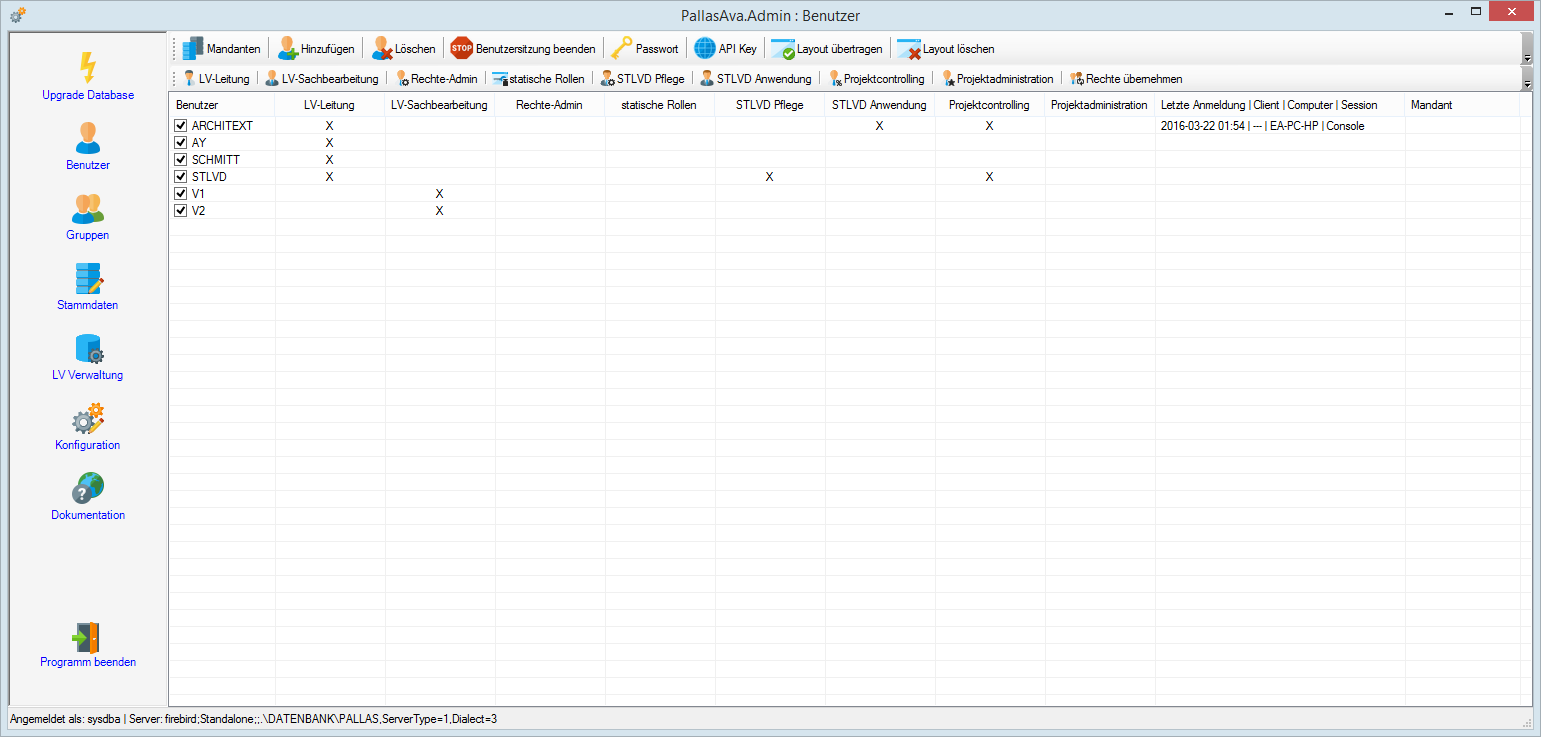The width and height of the screenshot is (1541, 737).
Task: Toggle the Rechte-Admin role button
Action: pyautogui.click(x=436, y=78)
